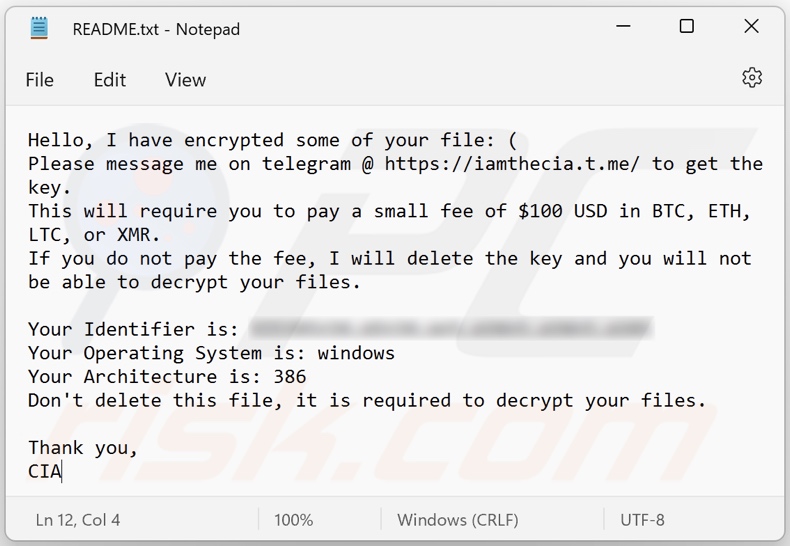Screen dimensions: 790x546
Task: Click the word "windows" in the text
Action: 356,353
